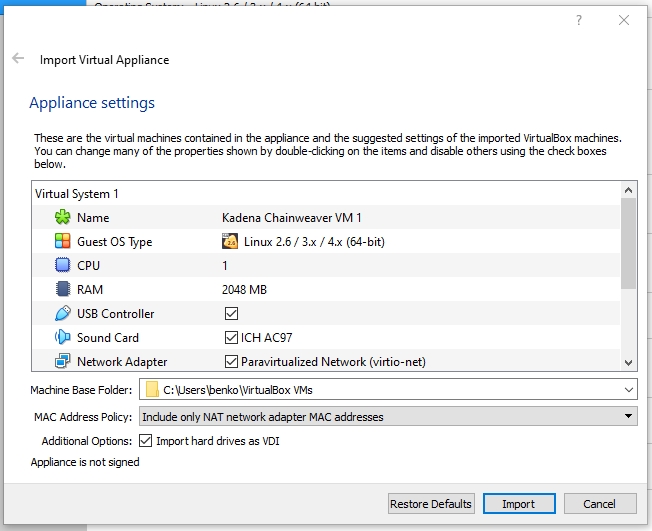Click the question mark help button
652x531 pixels.
579,20
